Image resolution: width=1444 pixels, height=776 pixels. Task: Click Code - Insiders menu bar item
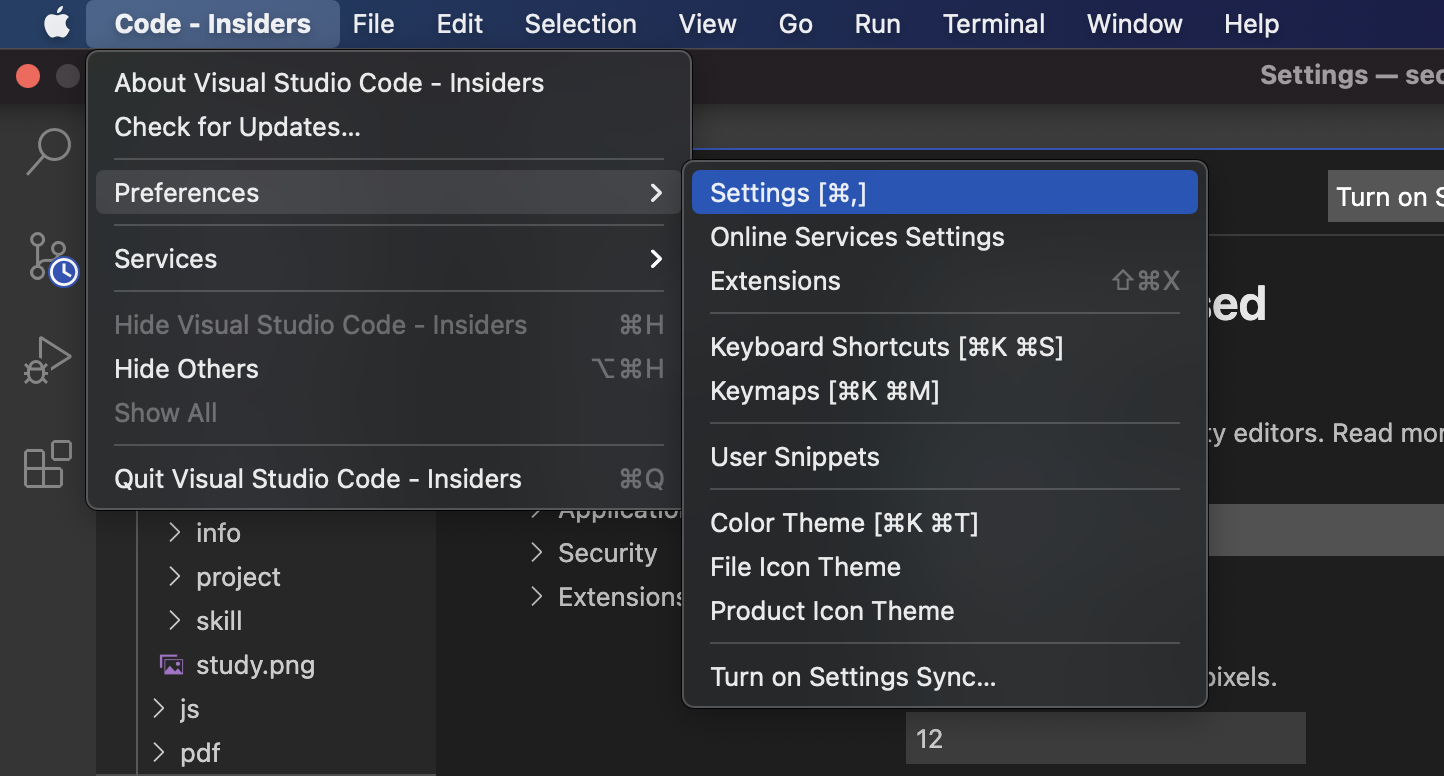213,24
